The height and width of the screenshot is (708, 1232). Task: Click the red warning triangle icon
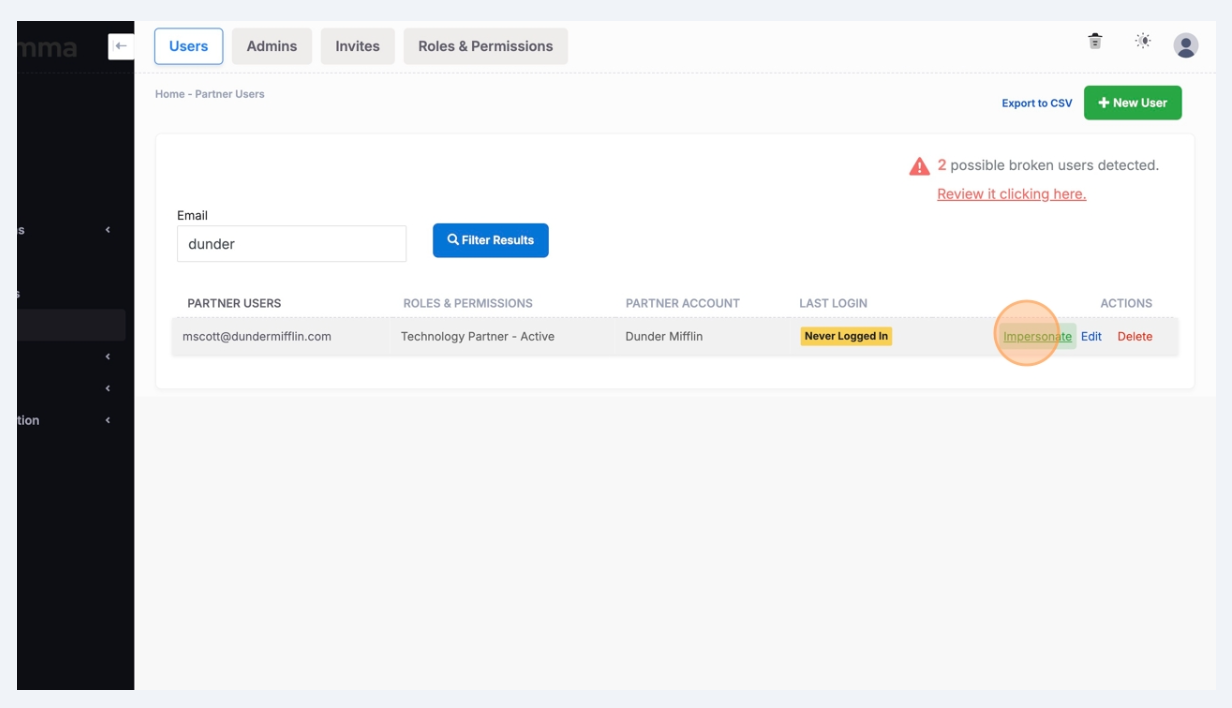coord(919,166)
